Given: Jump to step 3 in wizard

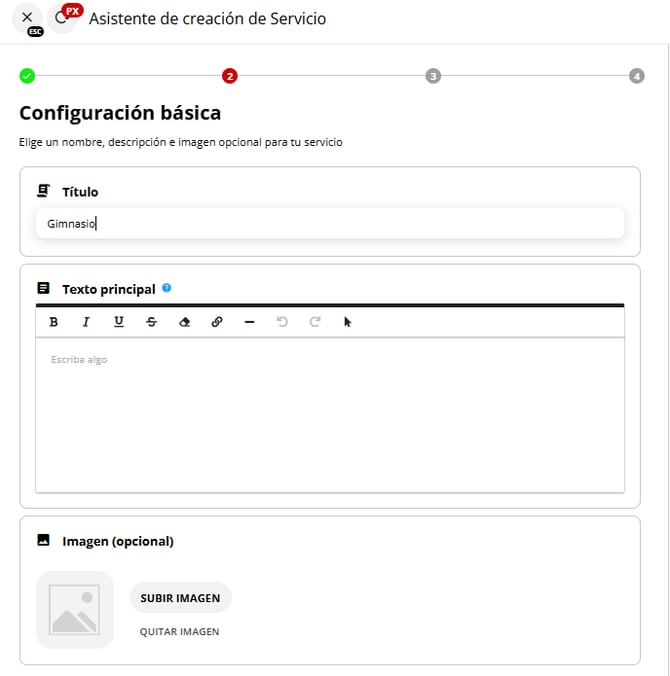Looking at the screenshot, I should tap(432, 76).
